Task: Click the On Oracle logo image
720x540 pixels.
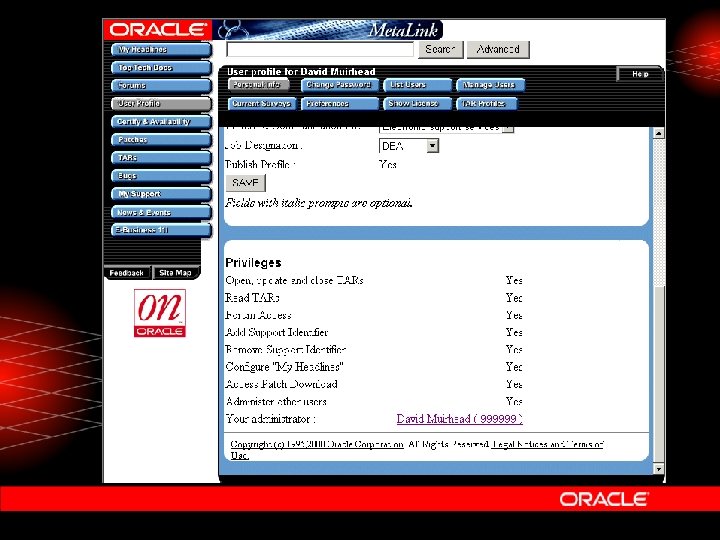Action: pos(160,313)
